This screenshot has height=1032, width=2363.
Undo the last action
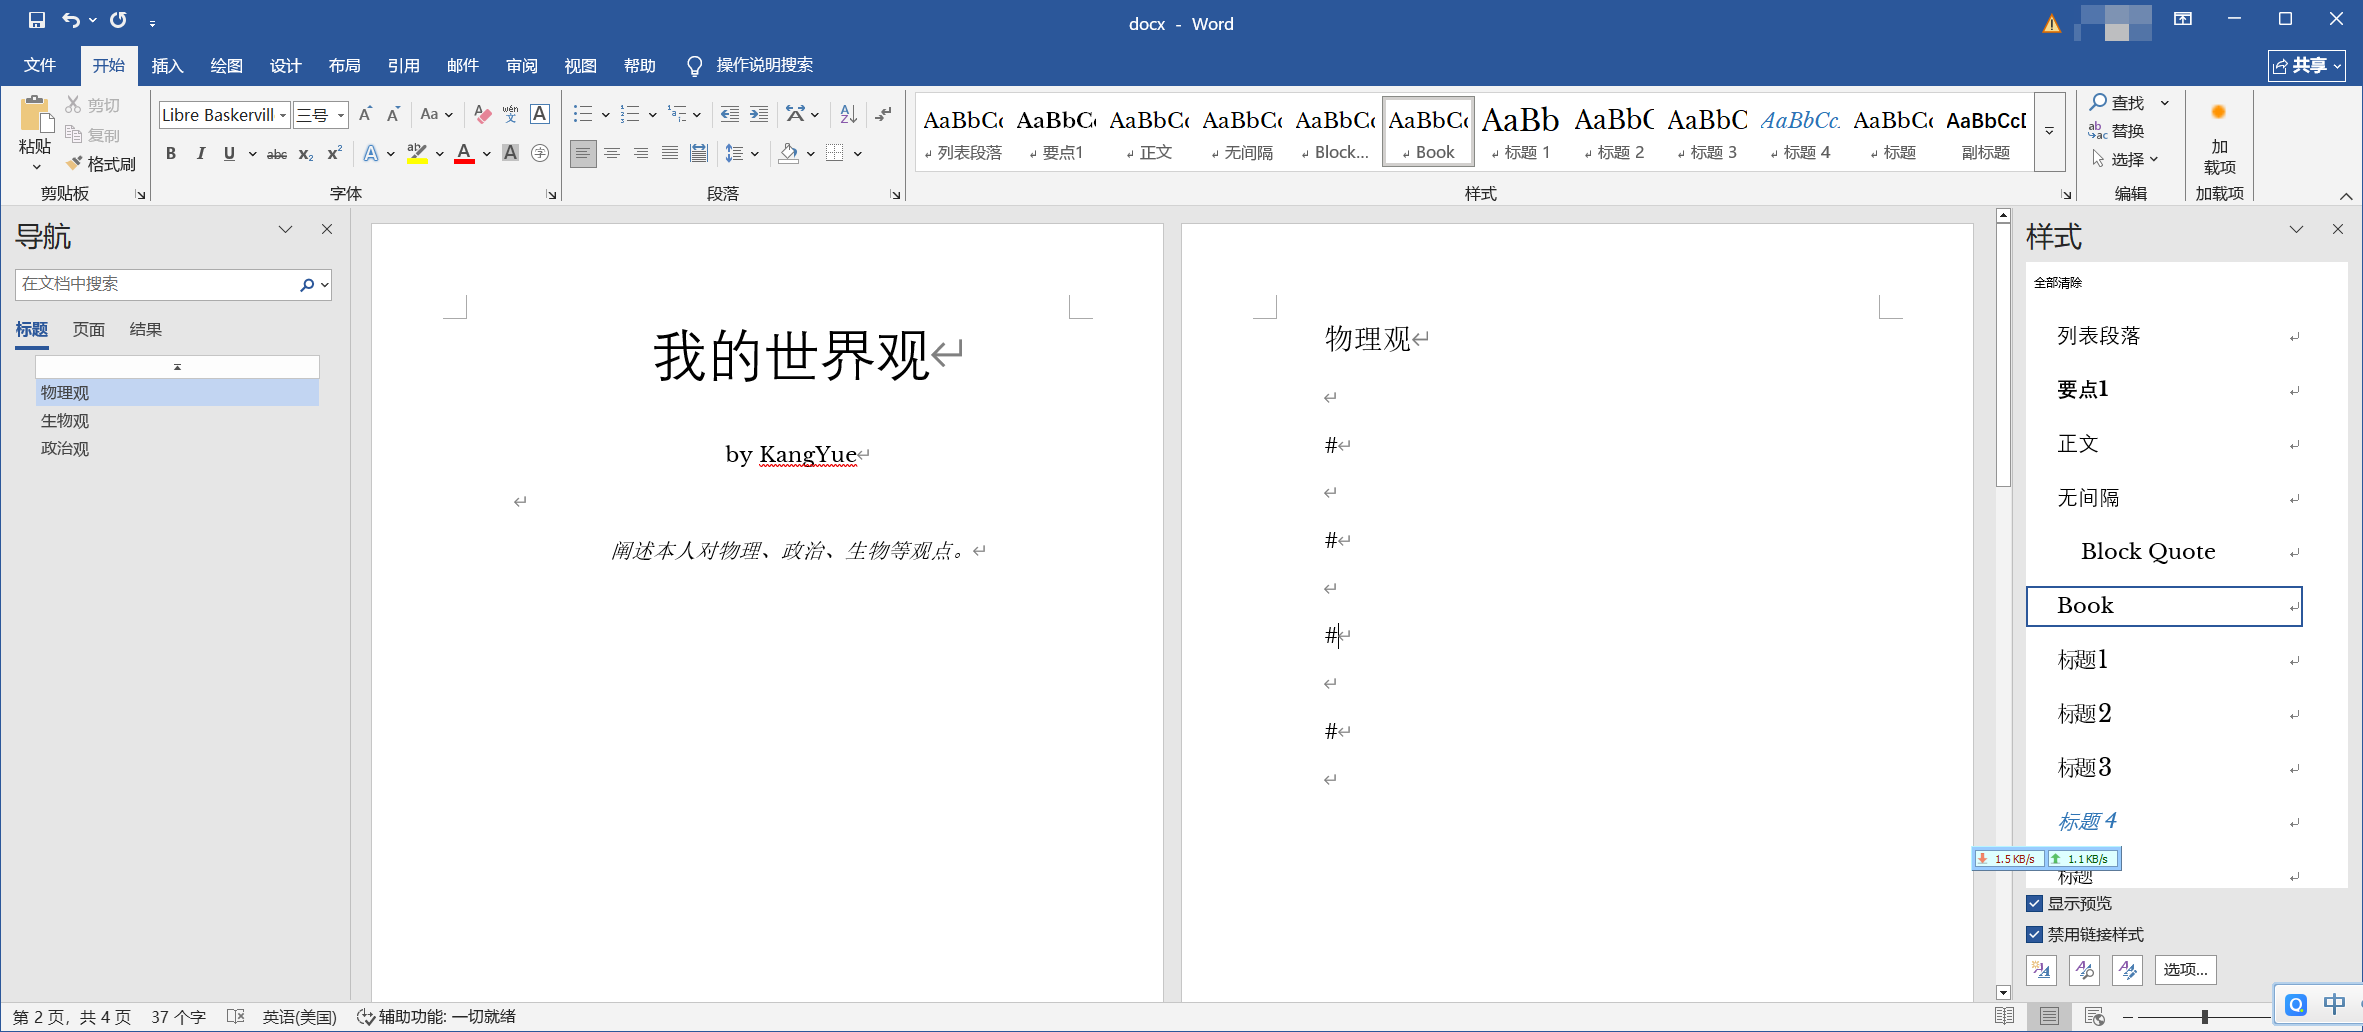tap(70, 20)
